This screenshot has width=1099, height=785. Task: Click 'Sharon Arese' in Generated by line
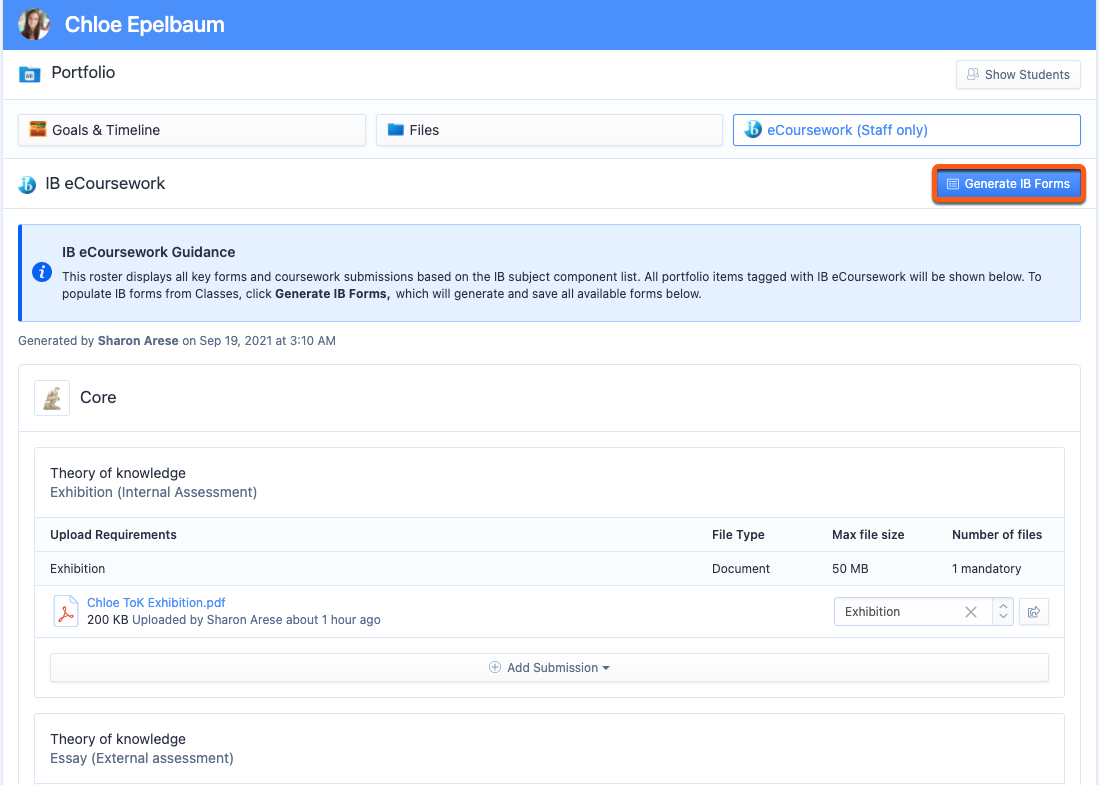click(x=138, y=341)
